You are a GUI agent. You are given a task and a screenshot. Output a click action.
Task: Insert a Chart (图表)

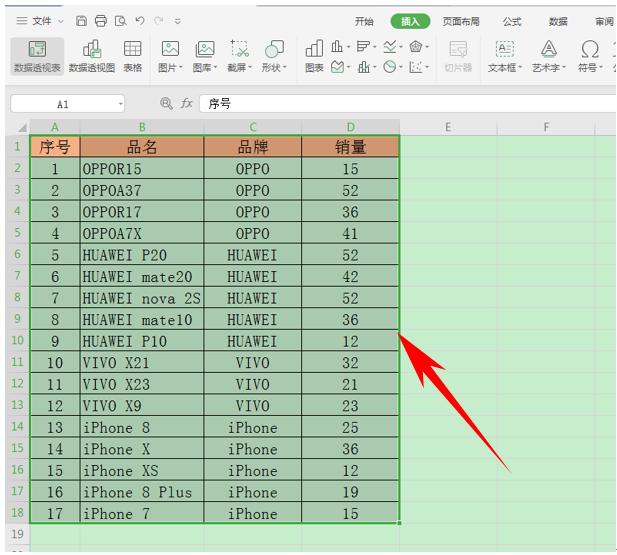coord(314,56)
